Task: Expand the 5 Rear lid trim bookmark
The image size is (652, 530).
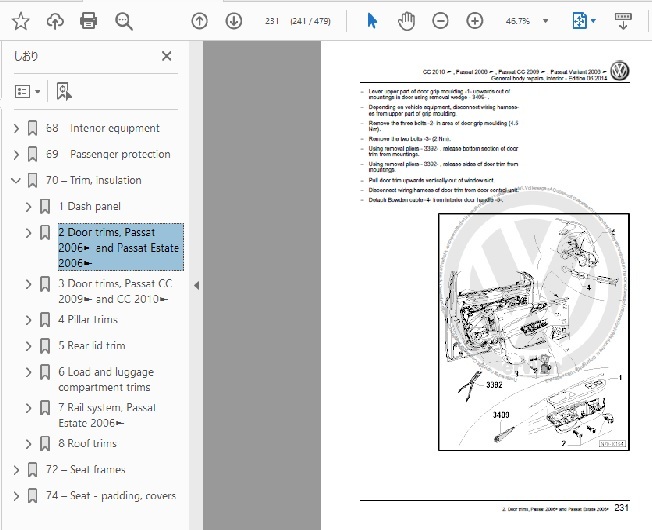Action: [x=28, y=346]
